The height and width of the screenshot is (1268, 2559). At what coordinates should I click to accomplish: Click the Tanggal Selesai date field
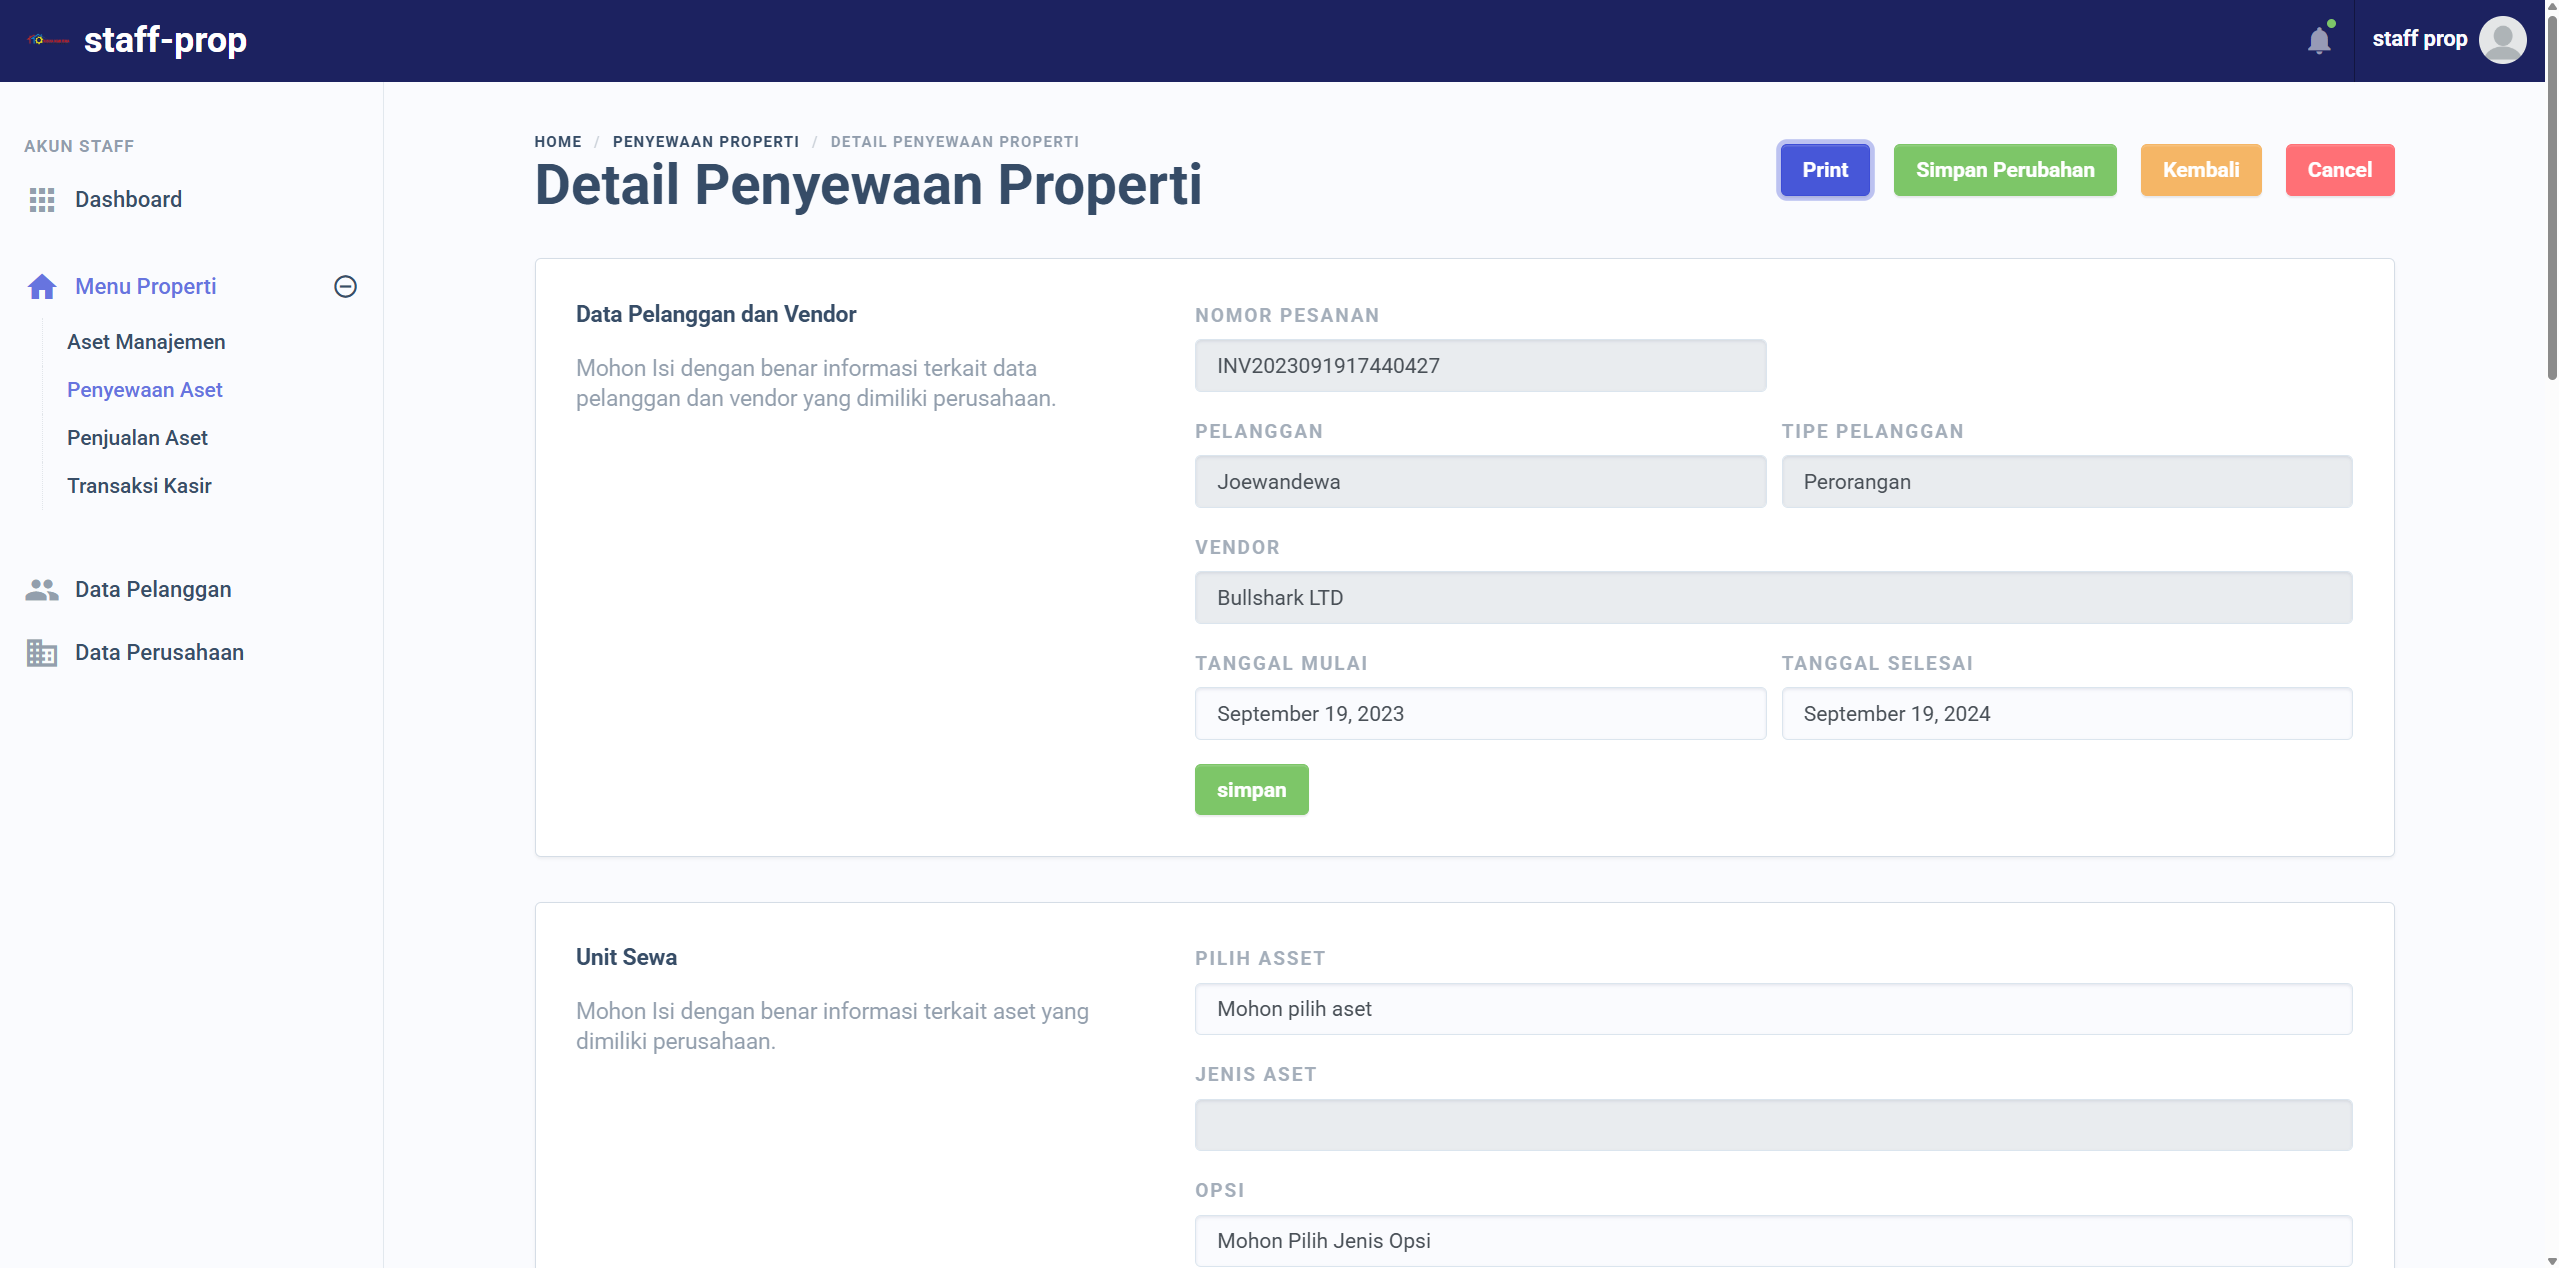(x=2066, y=714)
